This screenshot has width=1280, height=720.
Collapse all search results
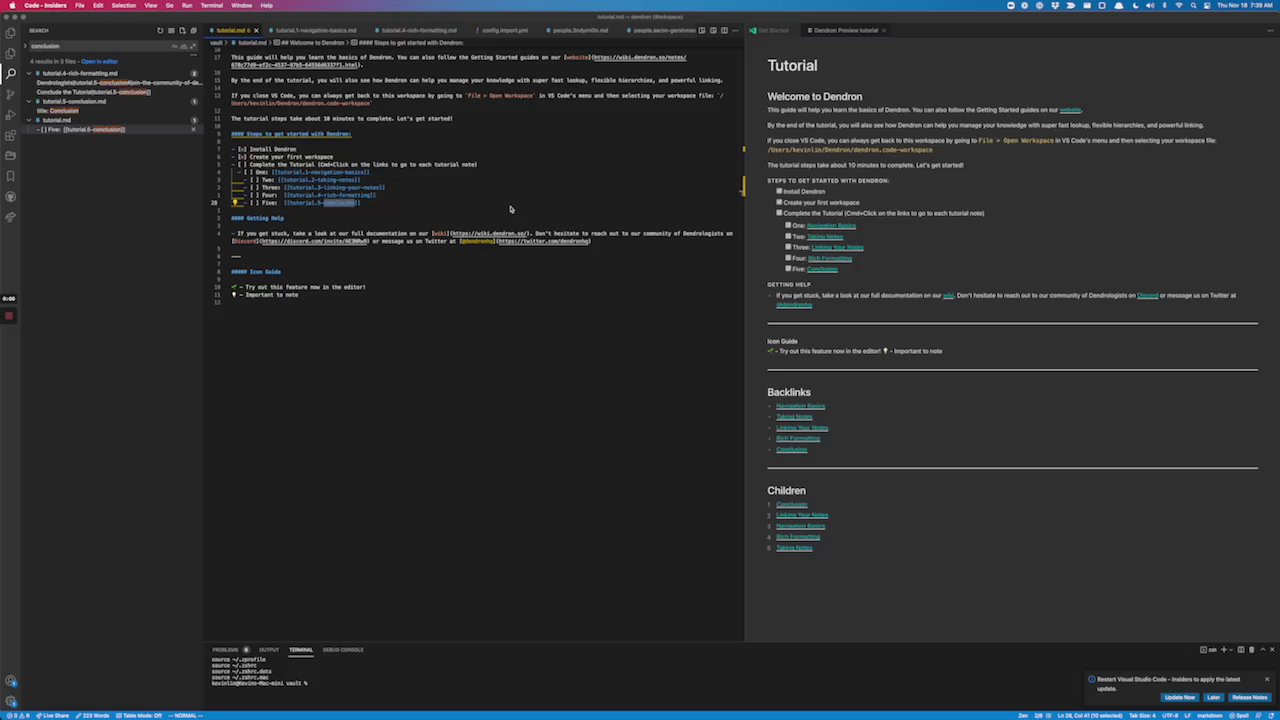point(193,31)
